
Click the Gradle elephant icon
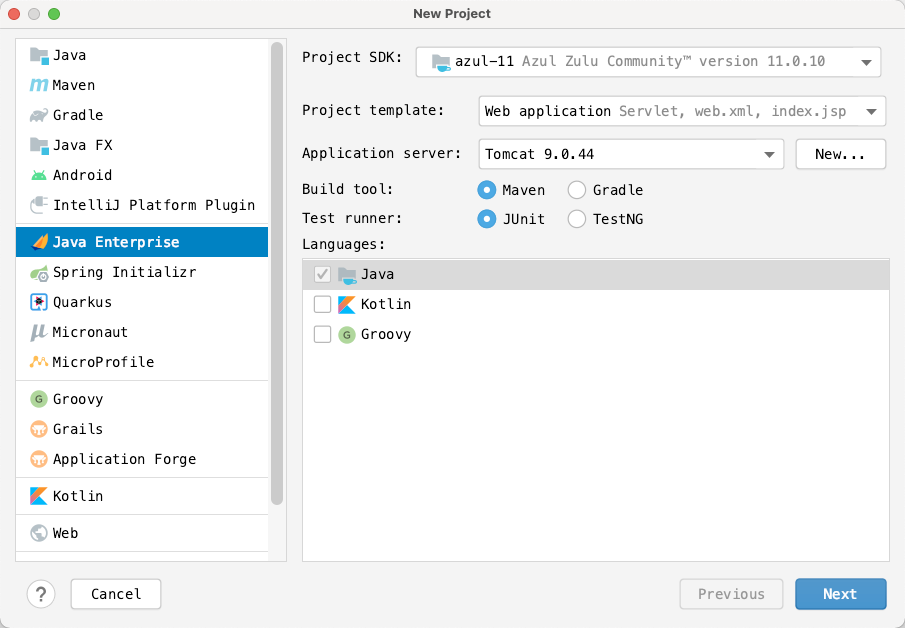click(39, 115)
